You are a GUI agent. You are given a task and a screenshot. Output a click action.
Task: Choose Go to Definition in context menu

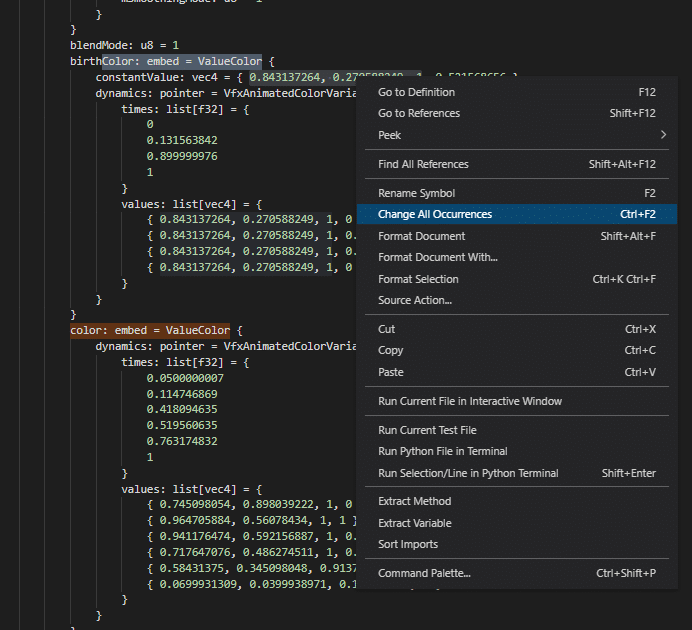click(416, 92)
